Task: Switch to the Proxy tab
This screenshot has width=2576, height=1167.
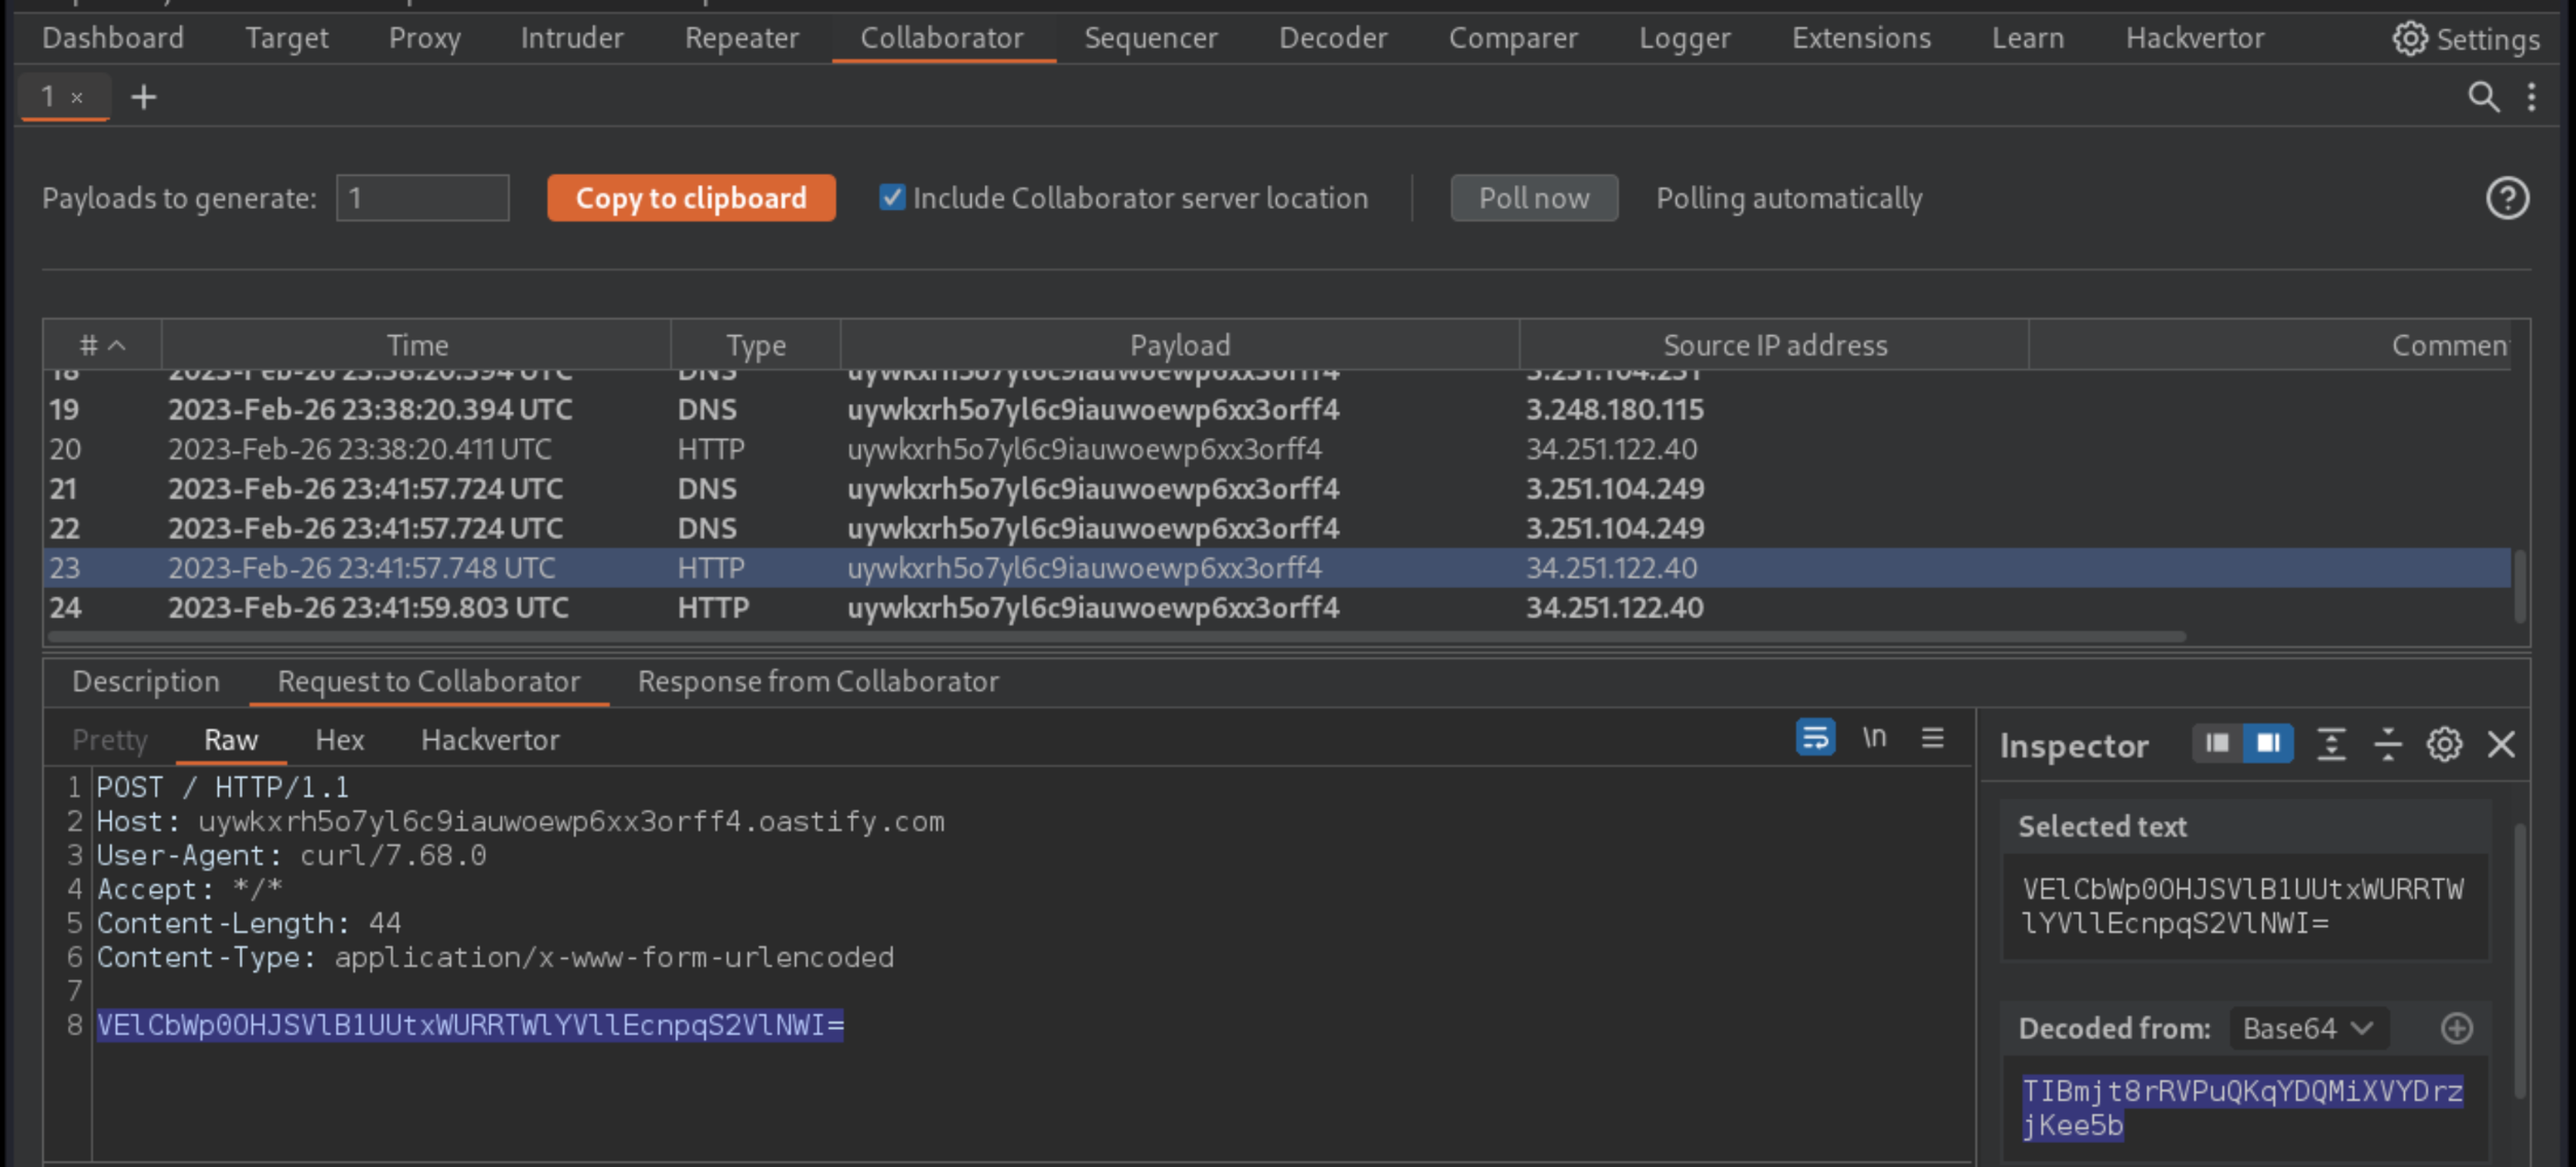Action: coord(424,38)
